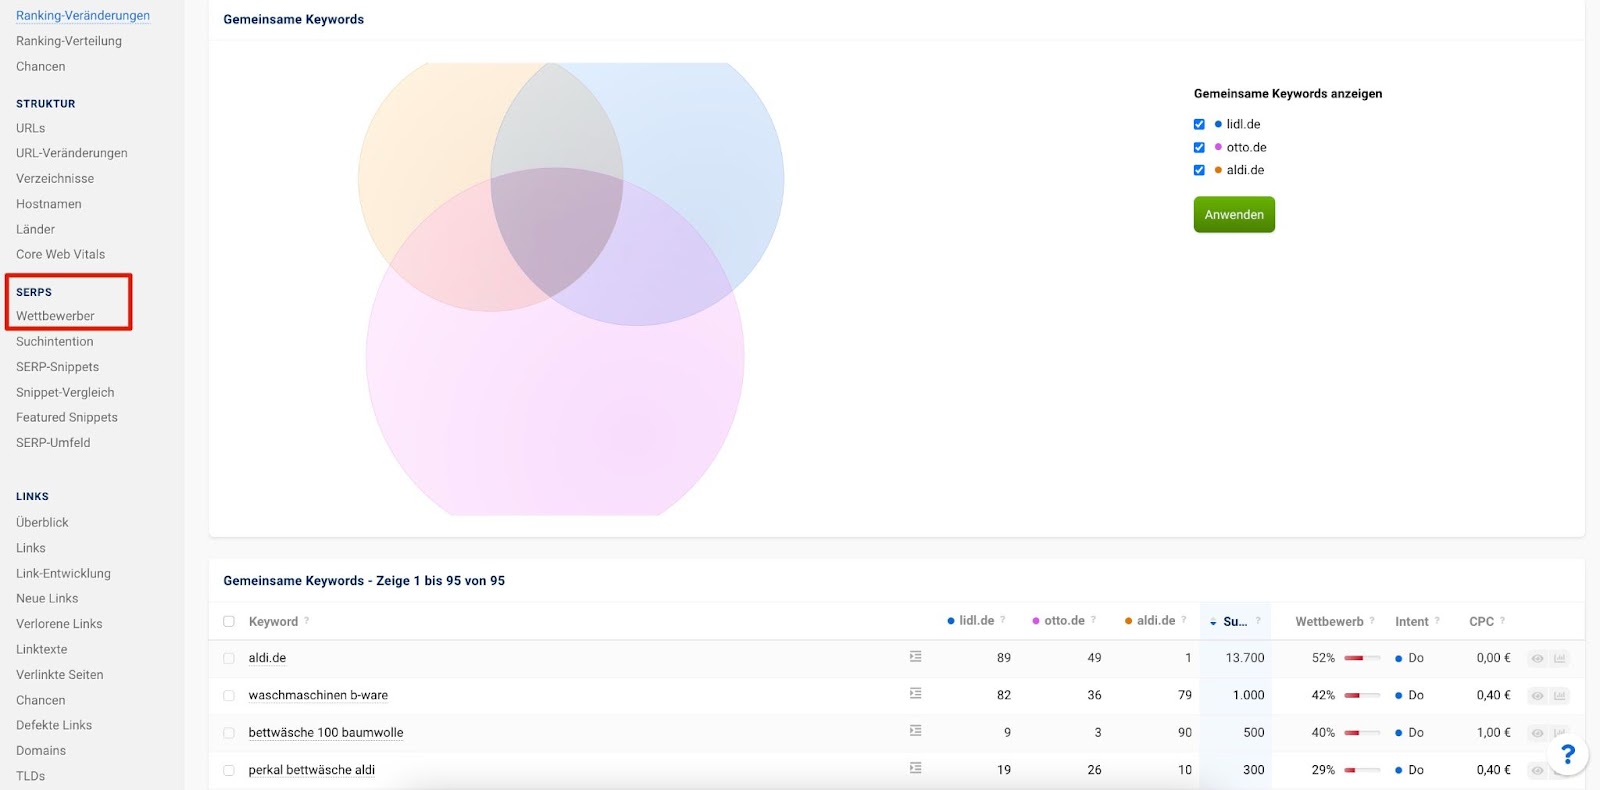The height and width of the screenshot is (790, 1600).
Task: Click chart icon in aldi.de keyword row
Action: pos(1559,658)
